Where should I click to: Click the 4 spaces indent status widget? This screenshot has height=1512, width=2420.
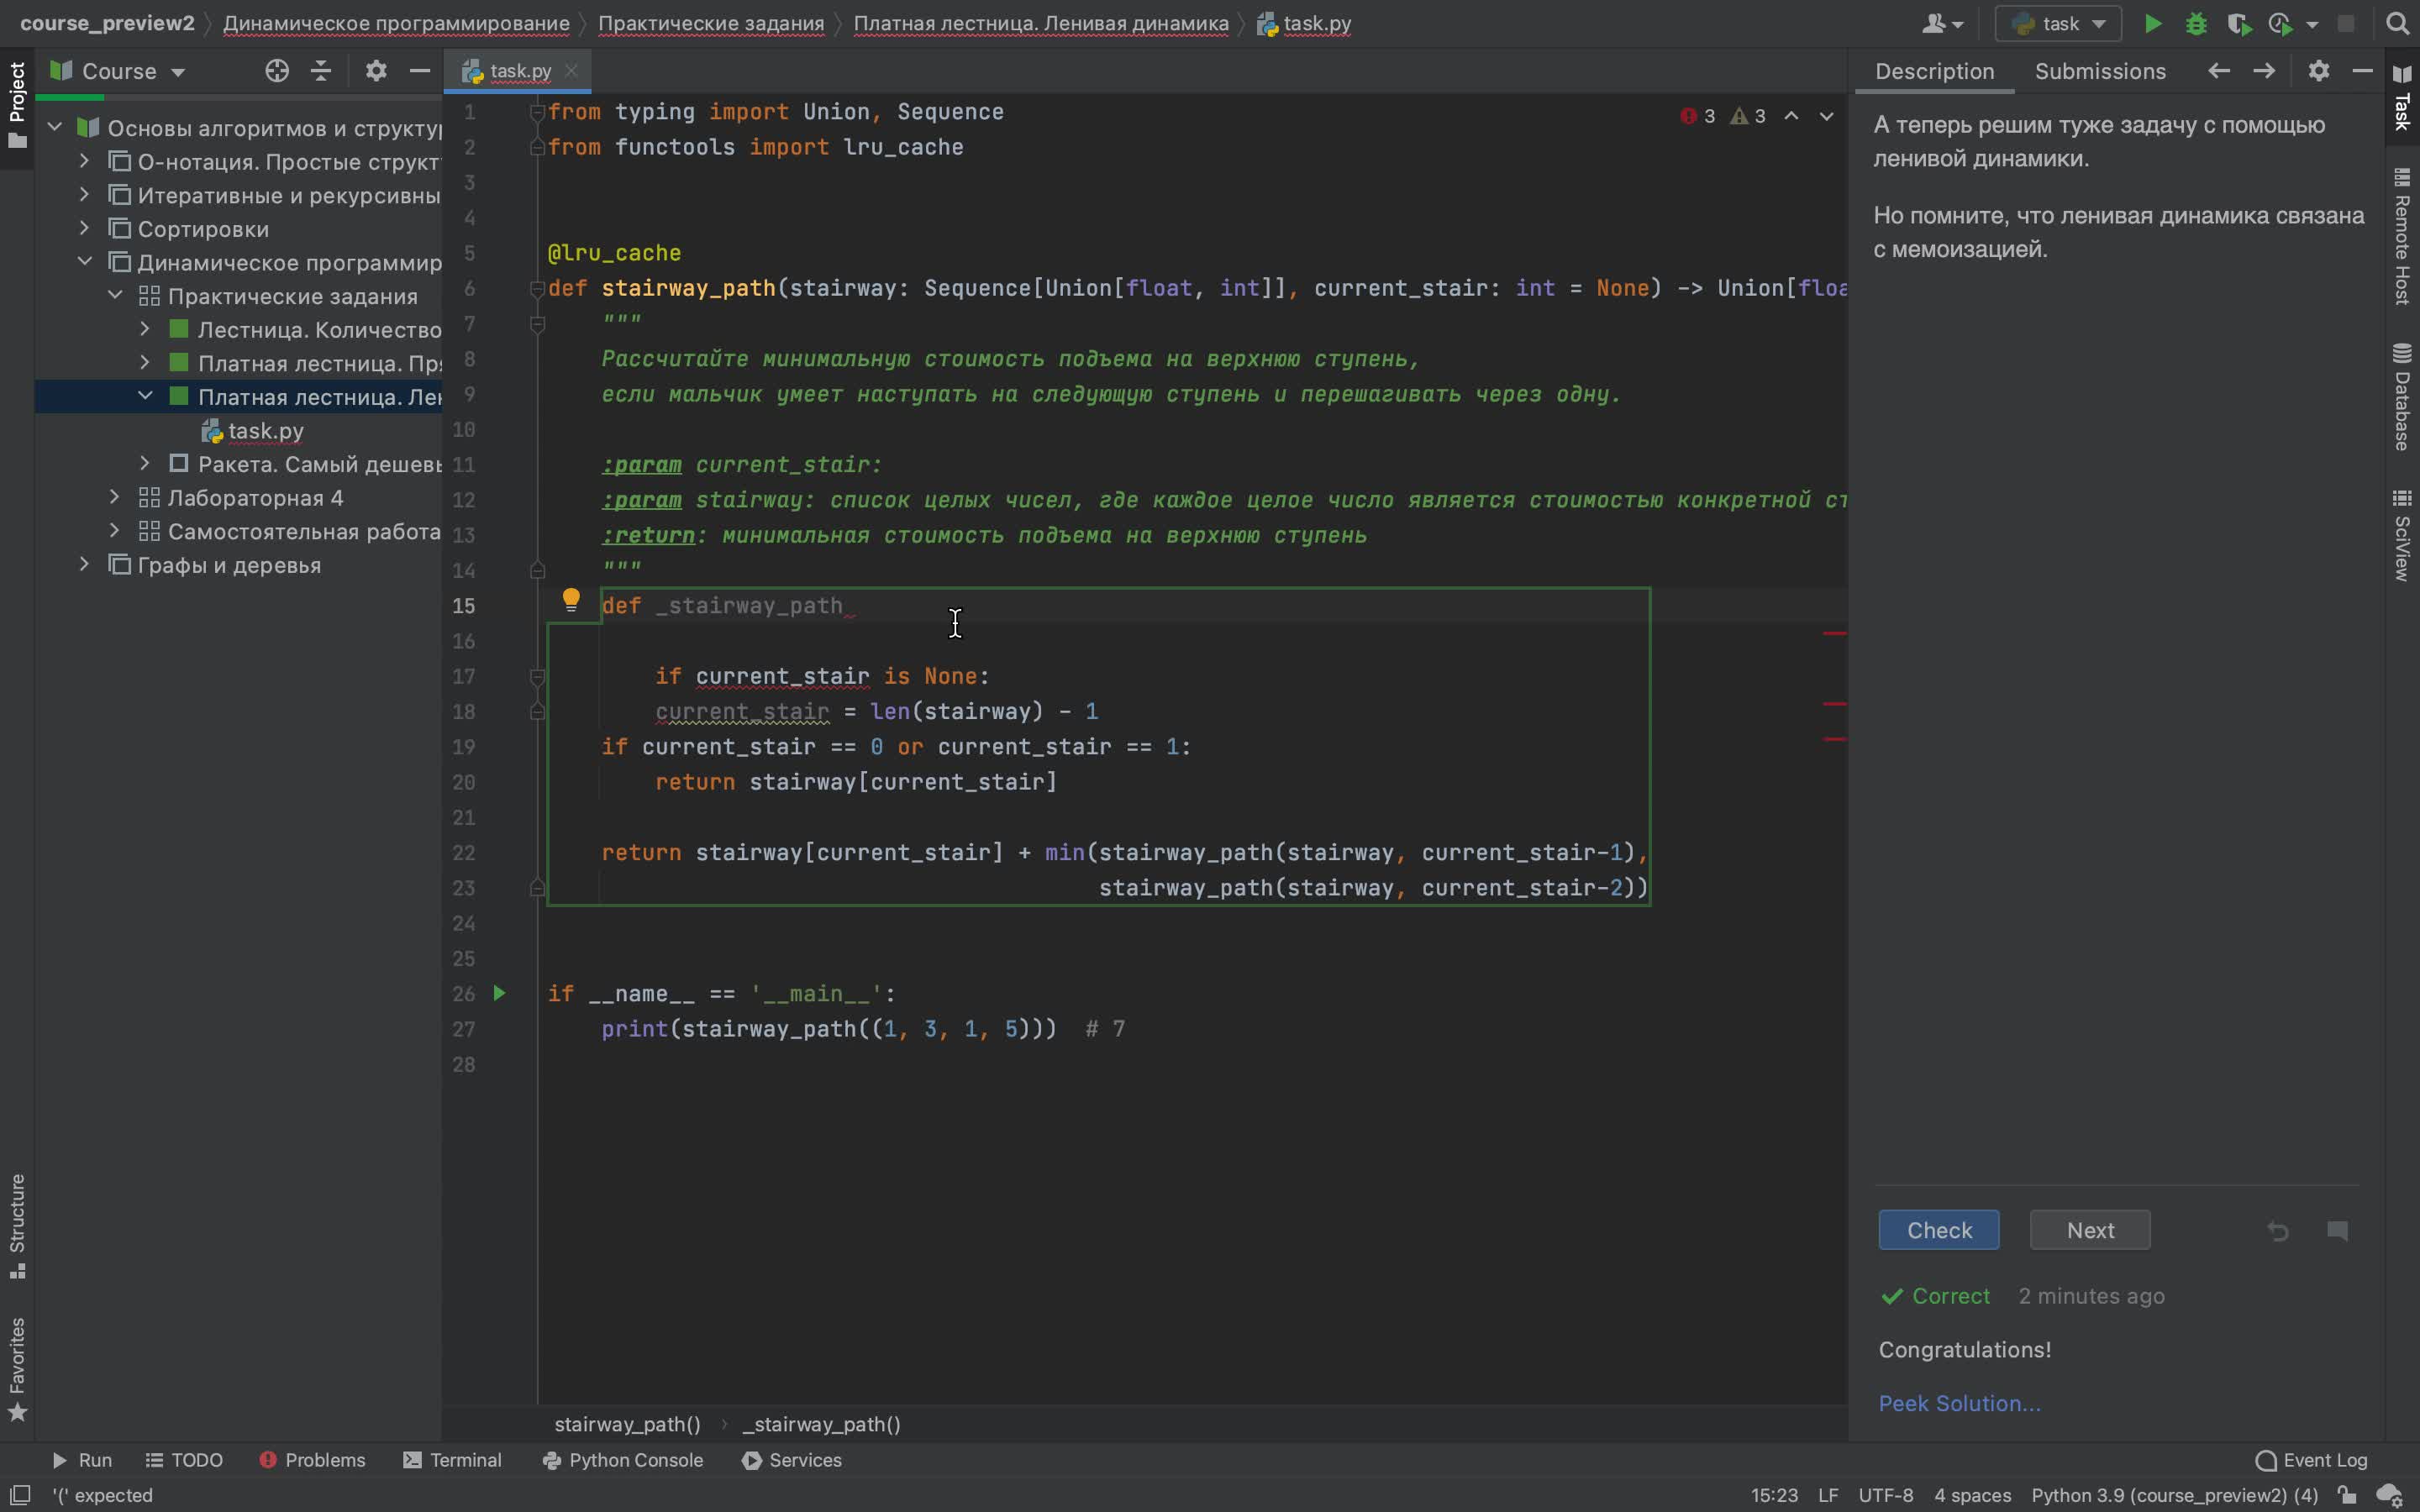pyautogui.click(x=1972, y=1495)
